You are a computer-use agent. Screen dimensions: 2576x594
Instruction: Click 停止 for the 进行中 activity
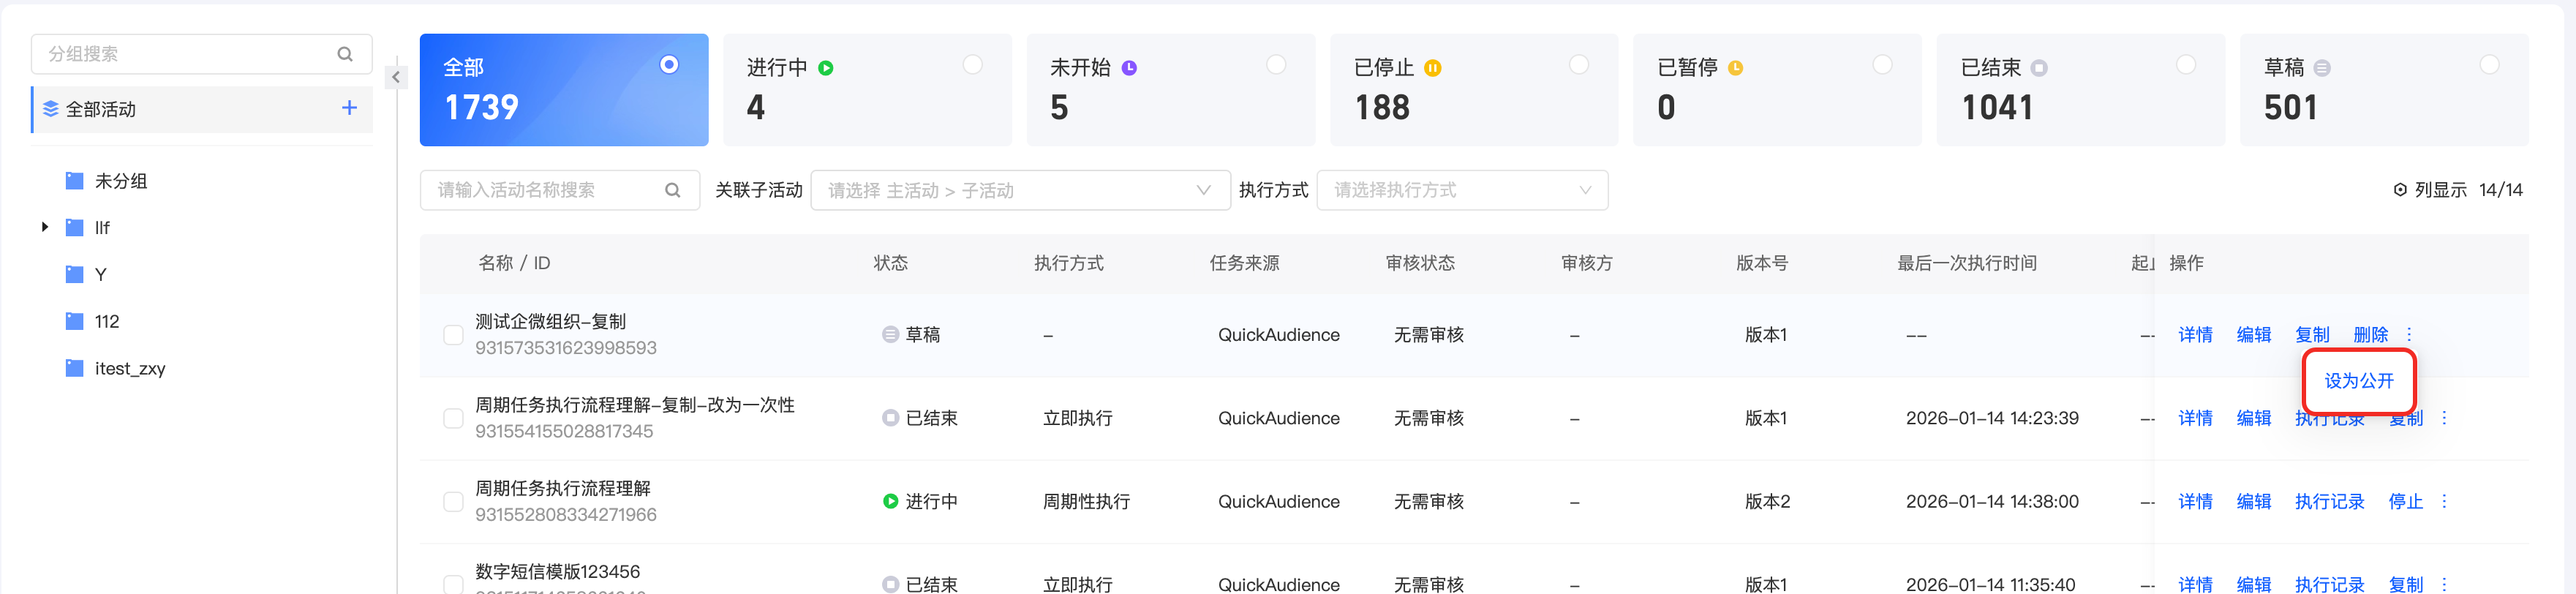coord(2405,501)
